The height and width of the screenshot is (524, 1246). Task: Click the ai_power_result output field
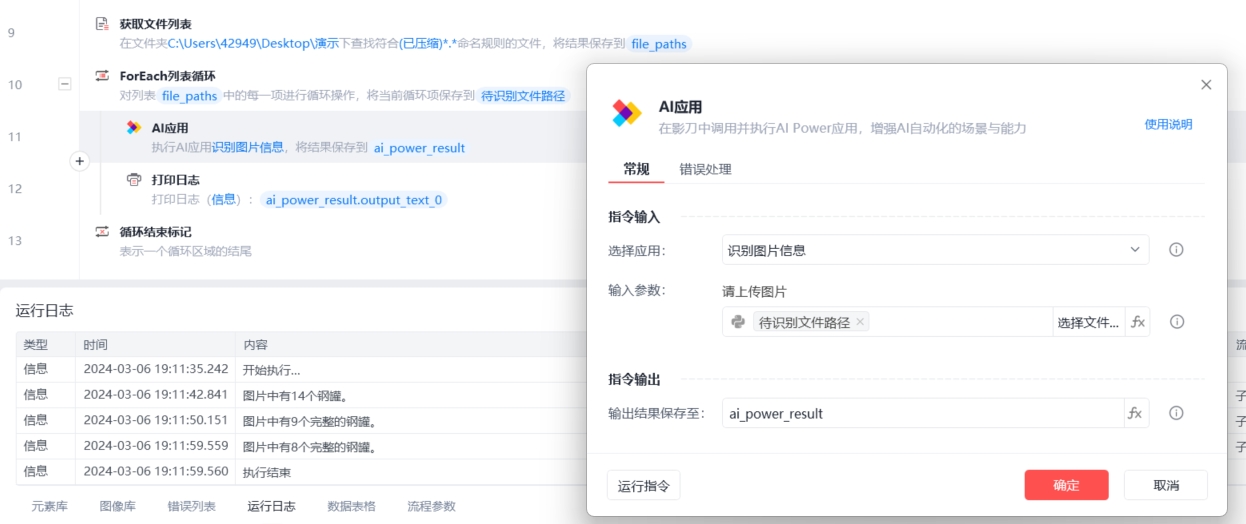920,413
